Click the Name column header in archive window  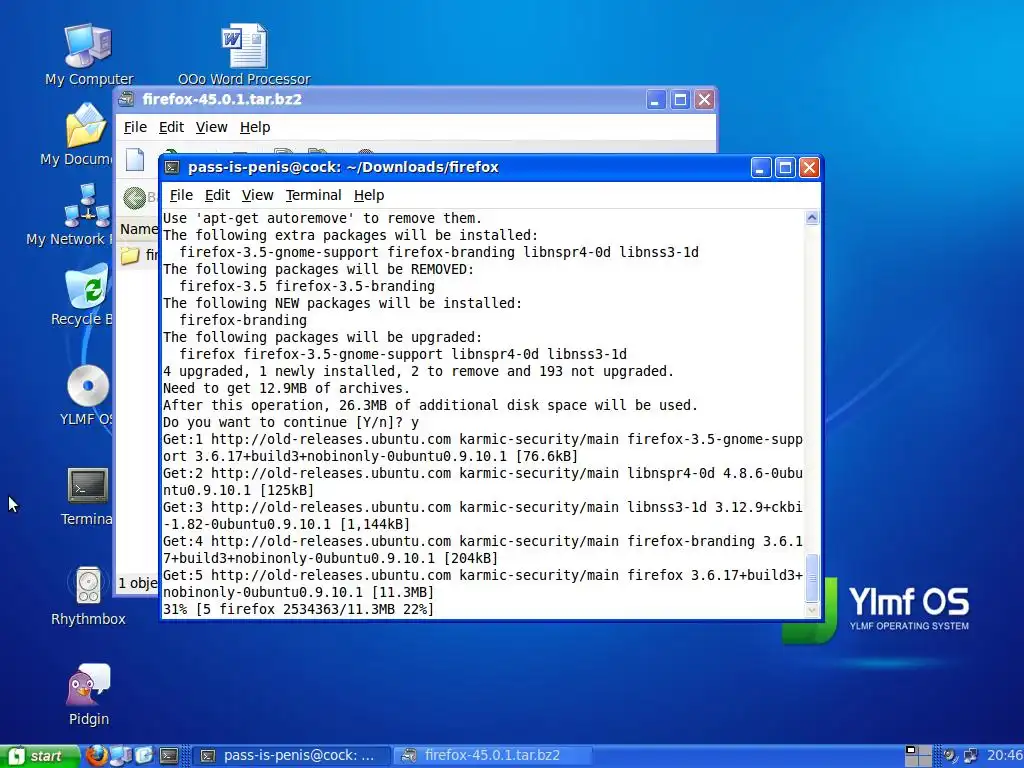[x=138, y=229]
